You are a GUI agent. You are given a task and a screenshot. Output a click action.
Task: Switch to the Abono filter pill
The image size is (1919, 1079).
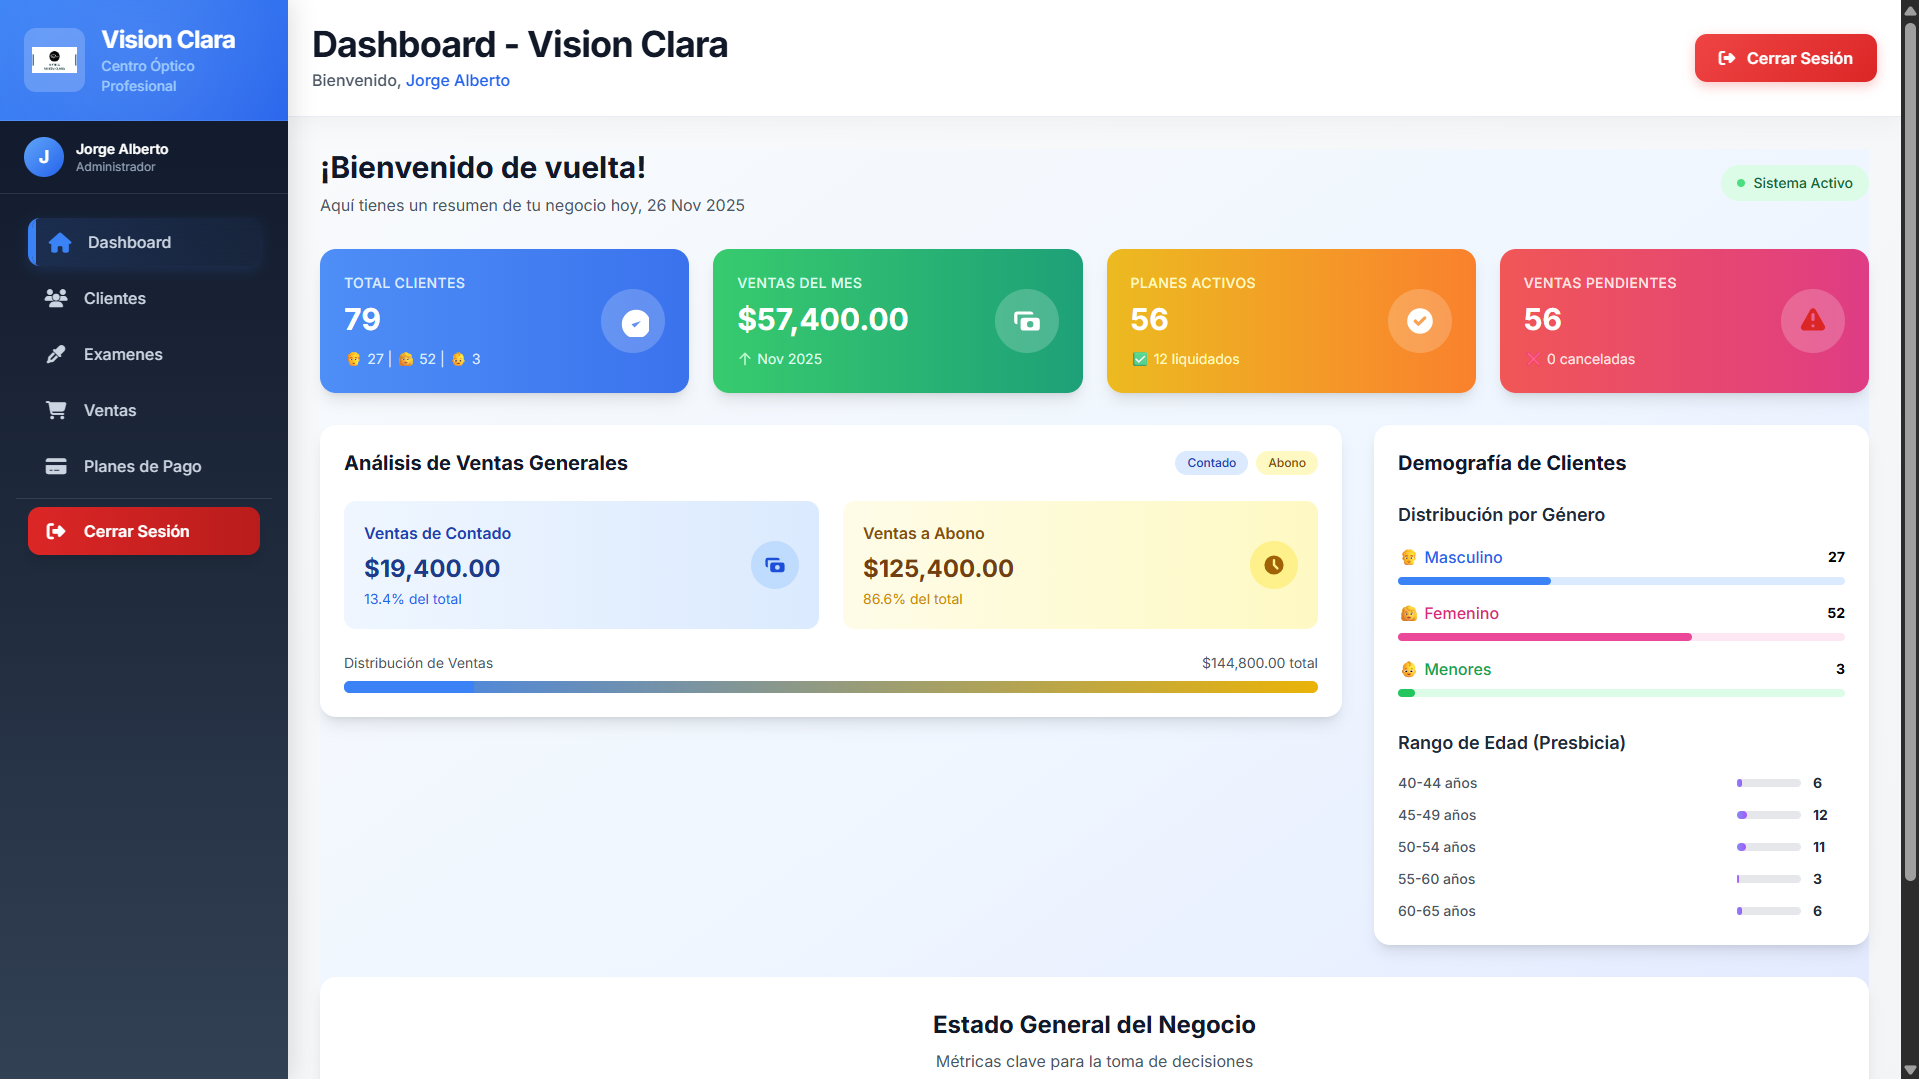point(1286,463)
